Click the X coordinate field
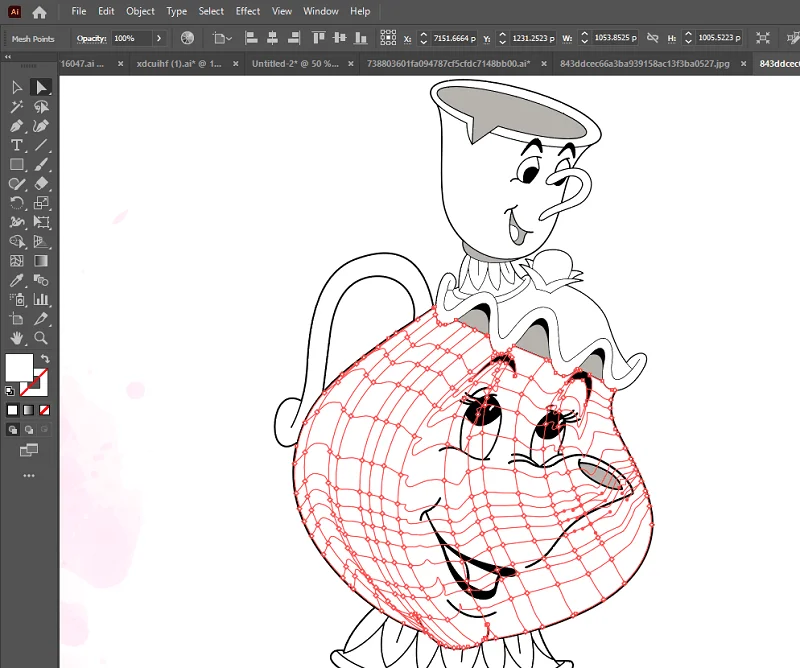 (454, 38)
